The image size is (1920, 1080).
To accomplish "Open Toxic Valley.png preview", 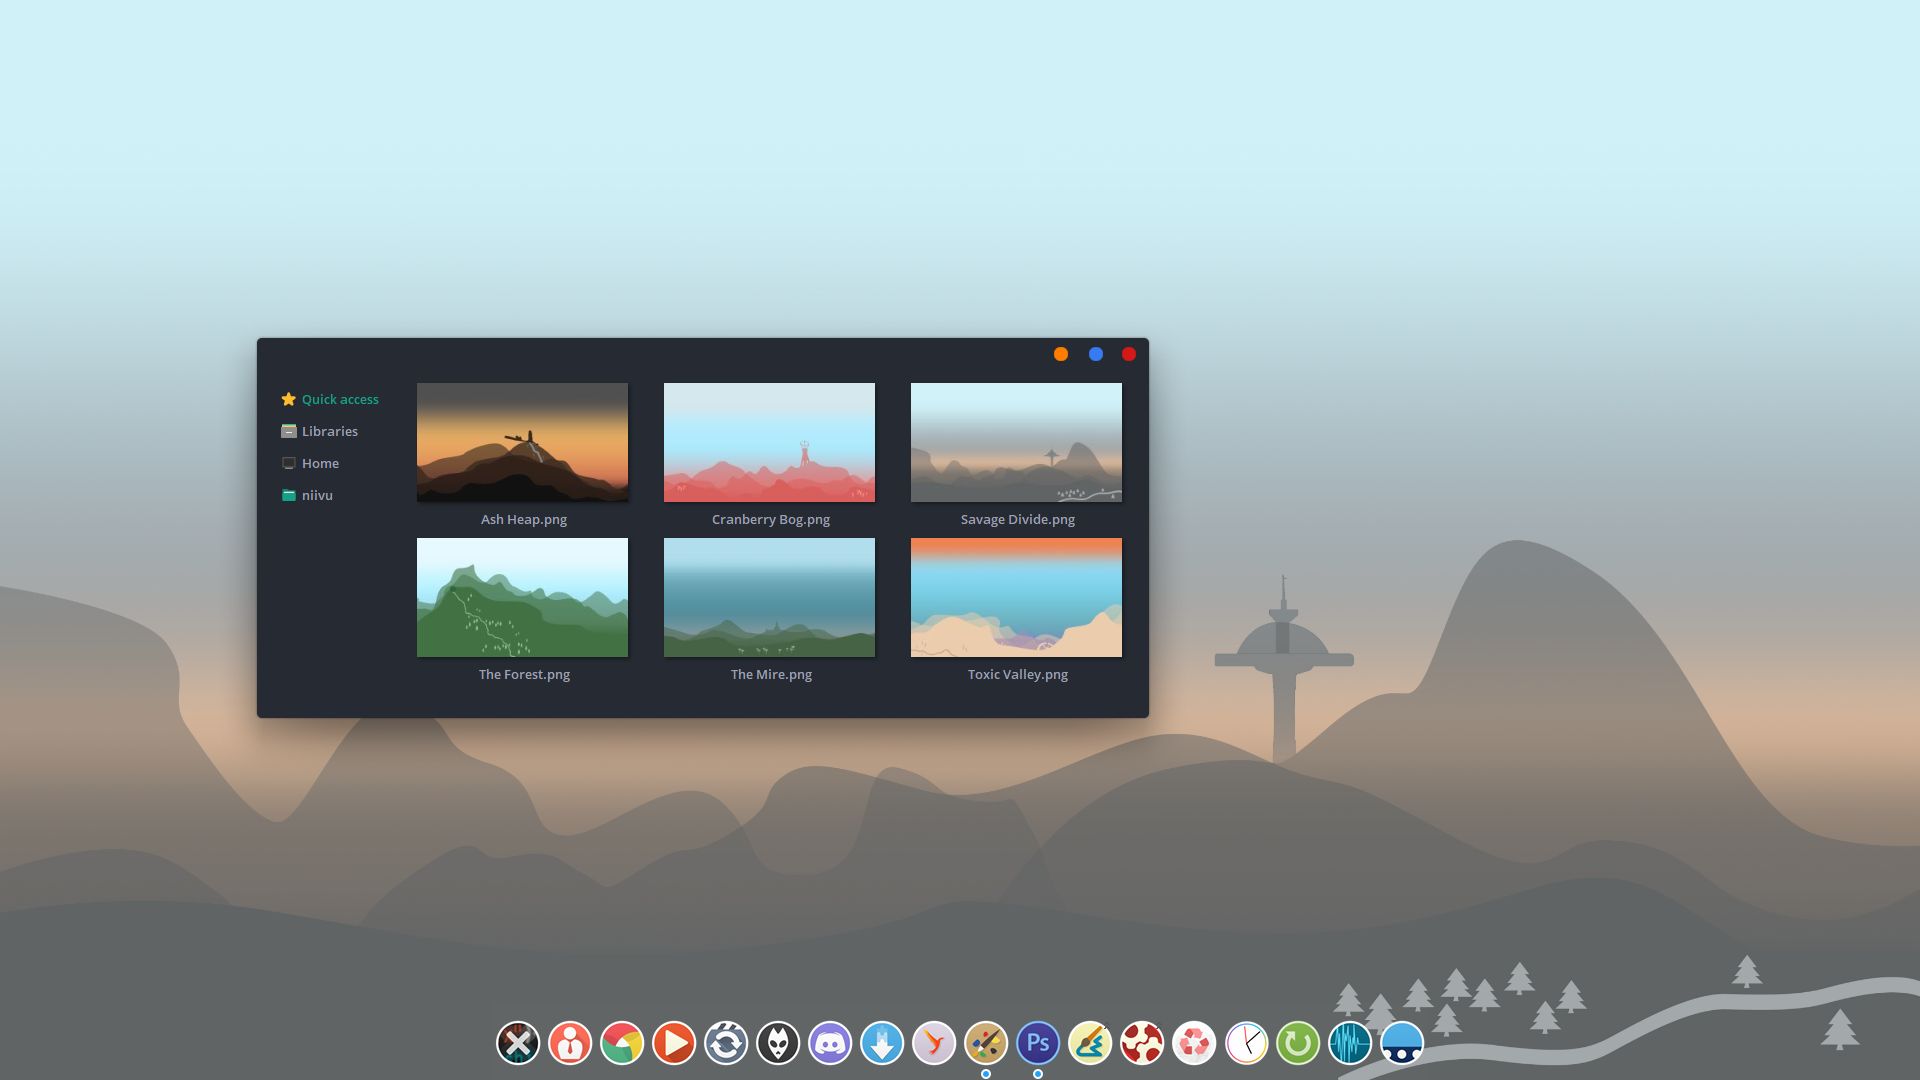I will (x=1015, y=597).
